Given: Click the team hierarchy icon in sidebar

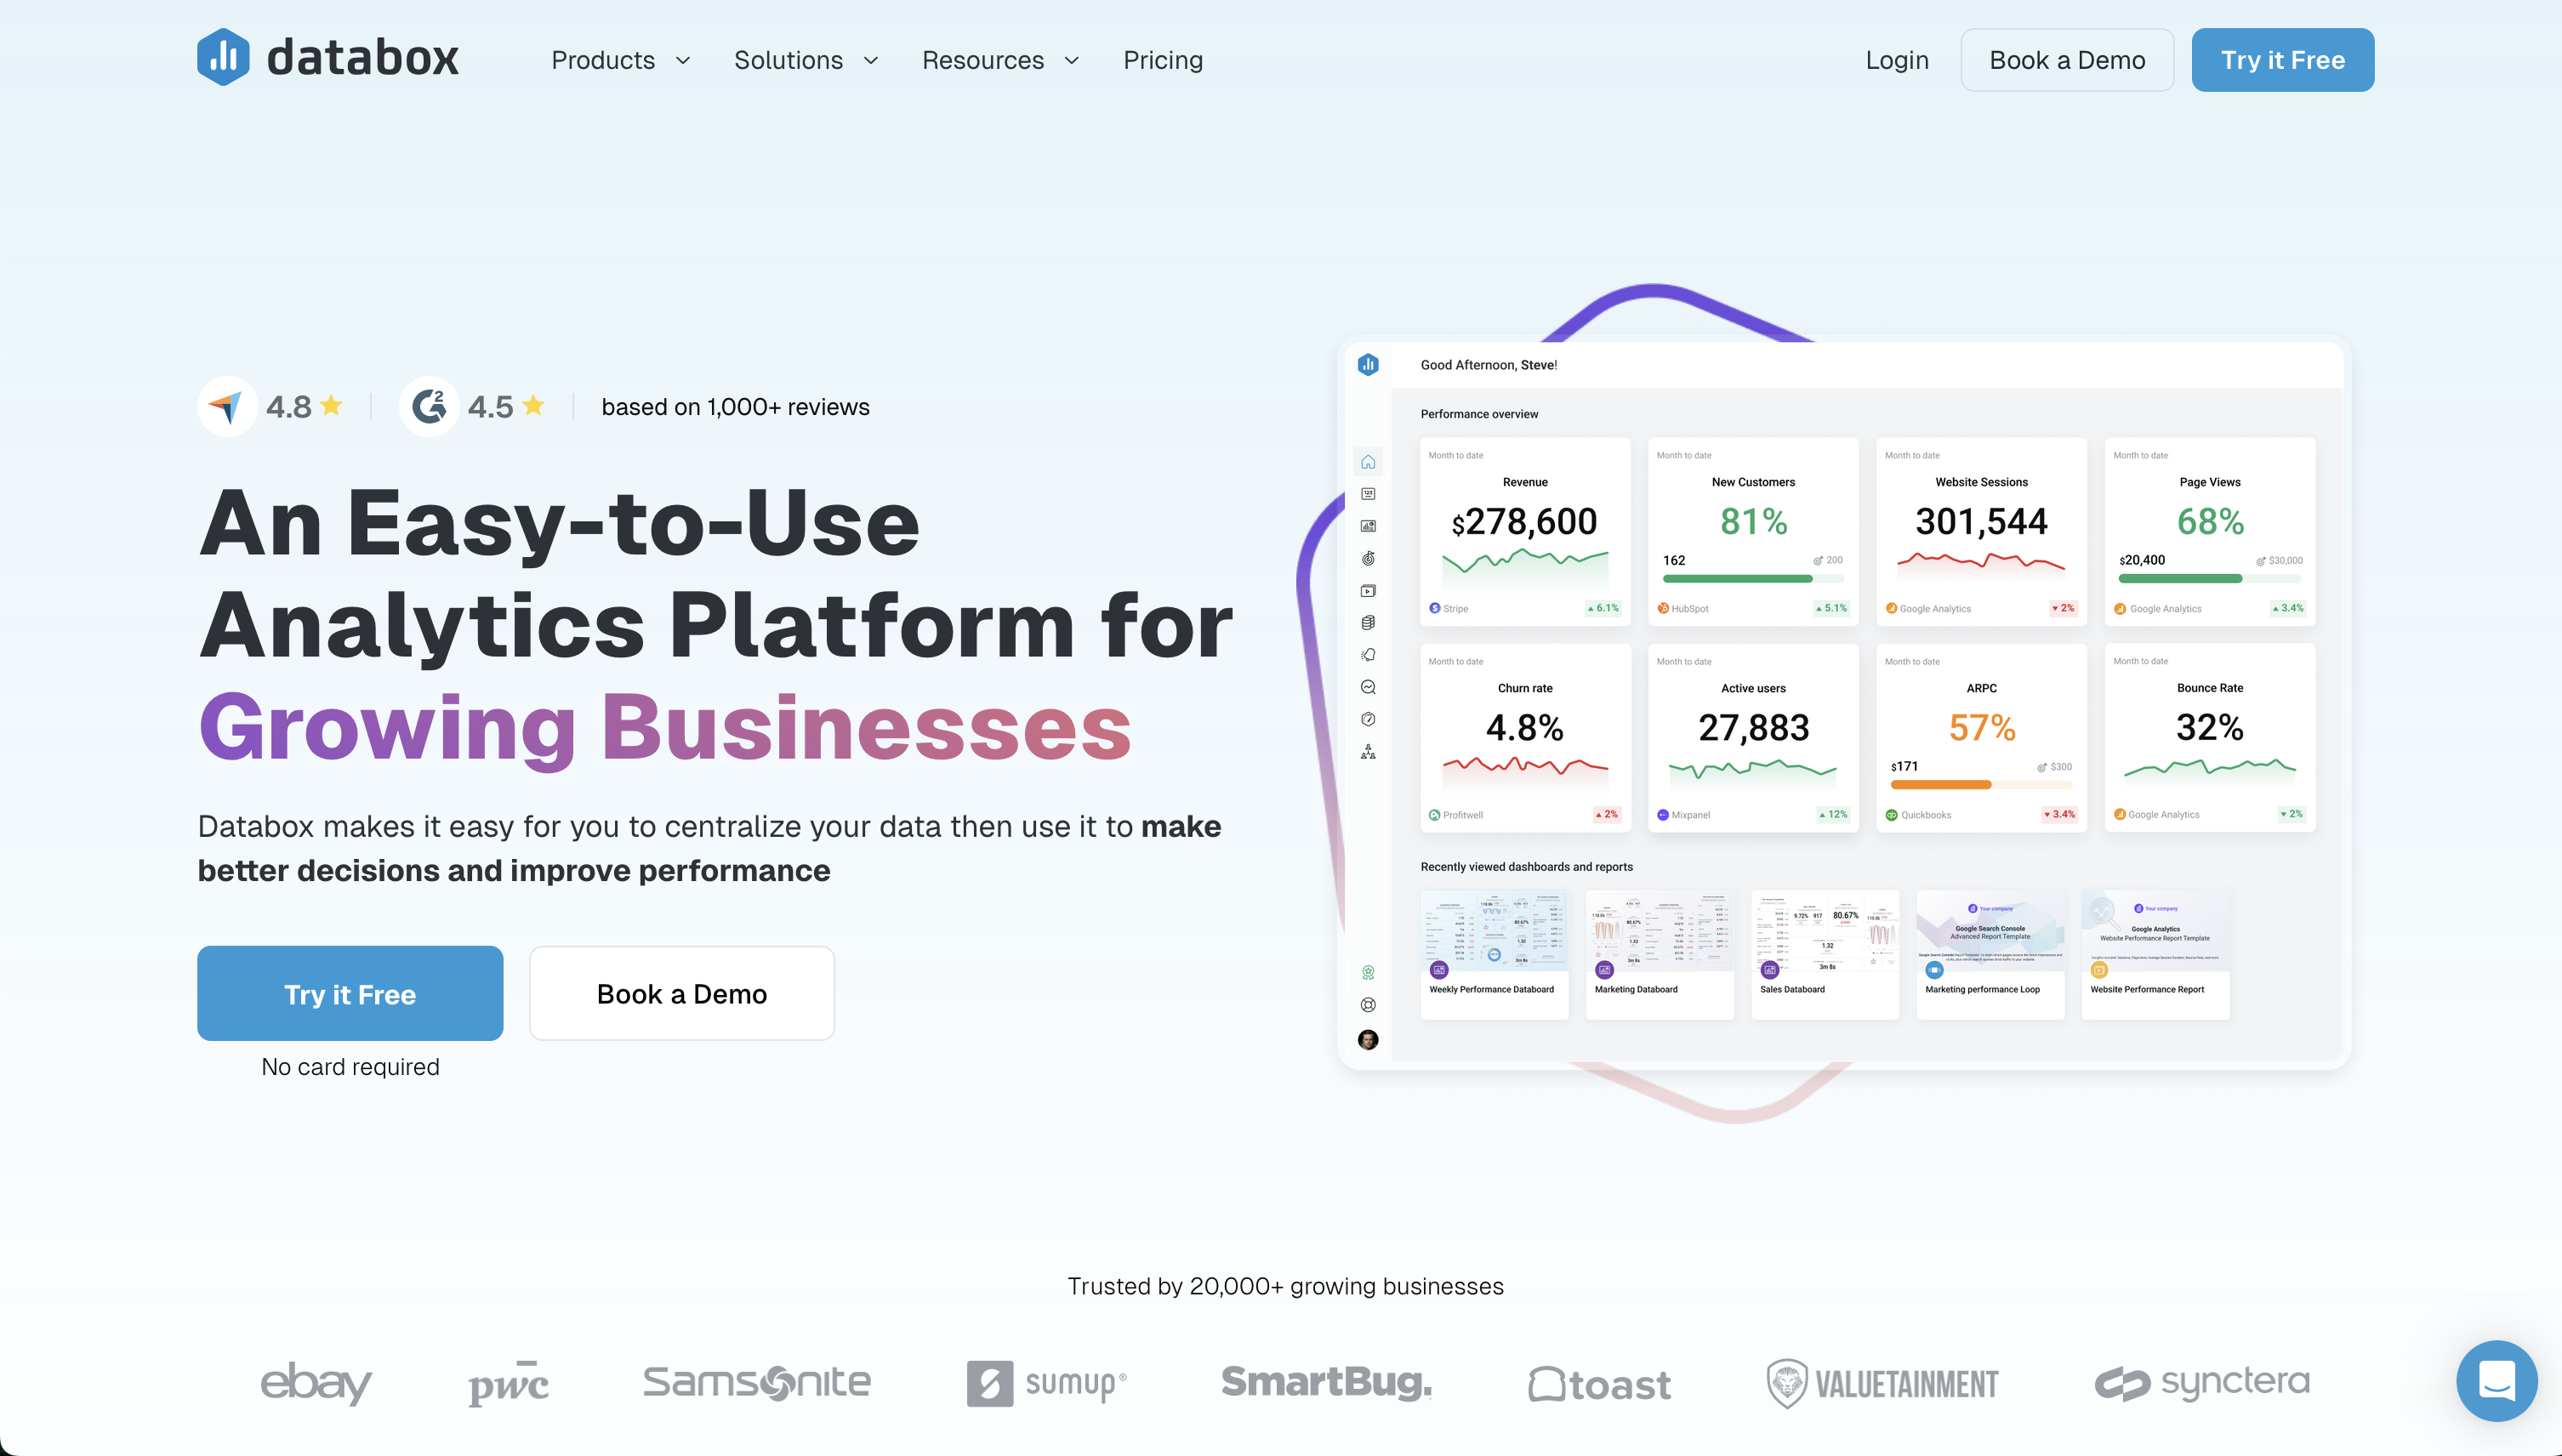Looking at the screenshot, I should tap(1368, 752).
